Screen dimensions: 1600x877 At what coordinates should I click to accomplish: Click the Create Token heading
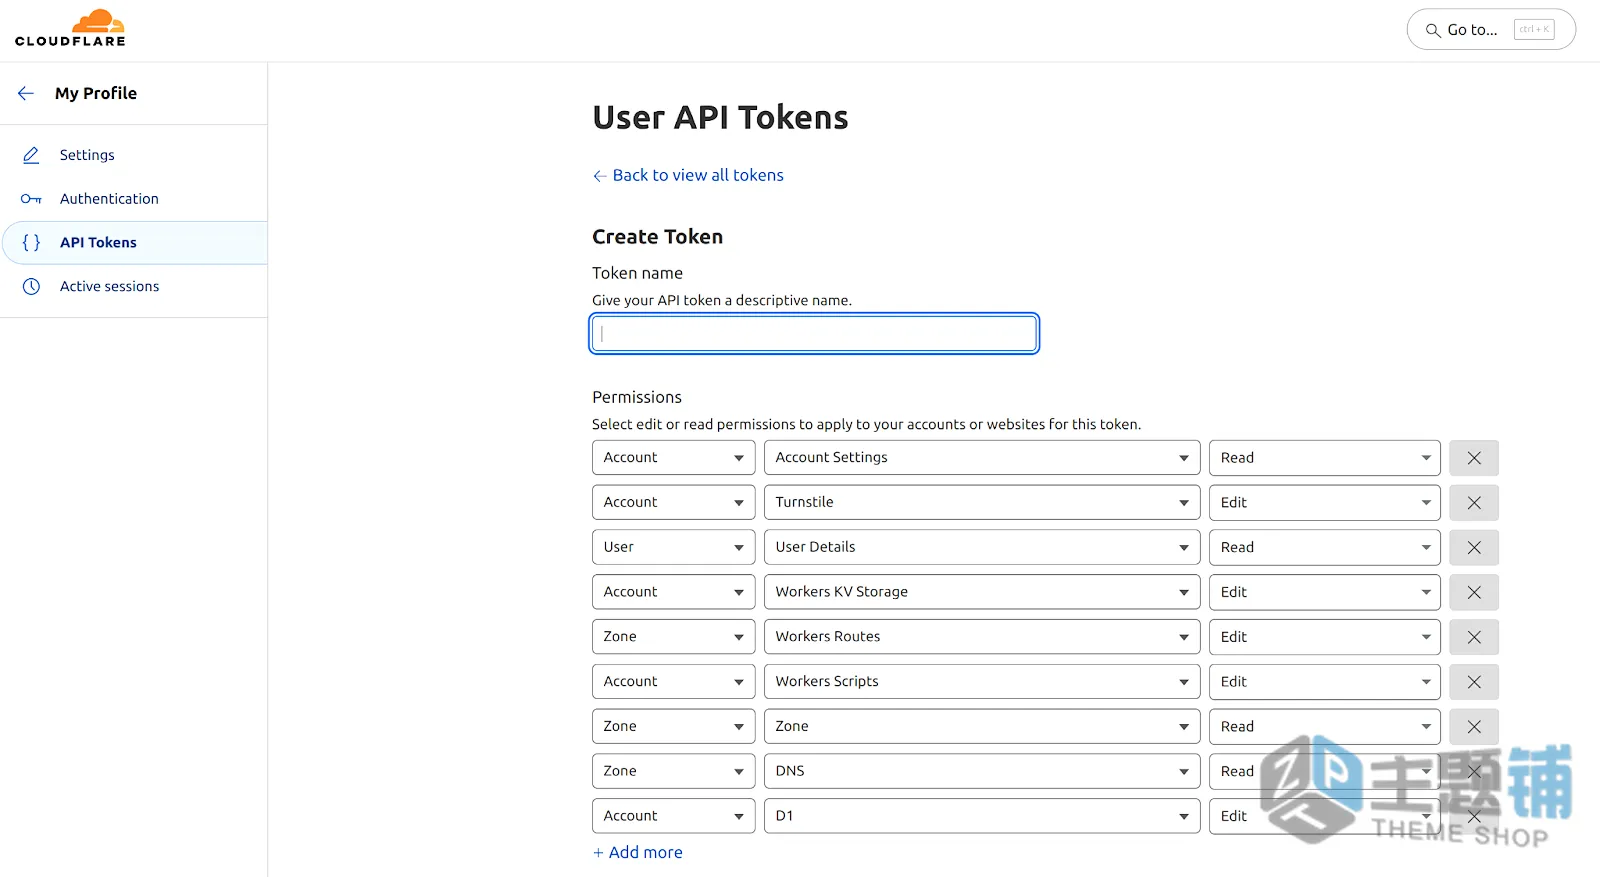(657, 237)
